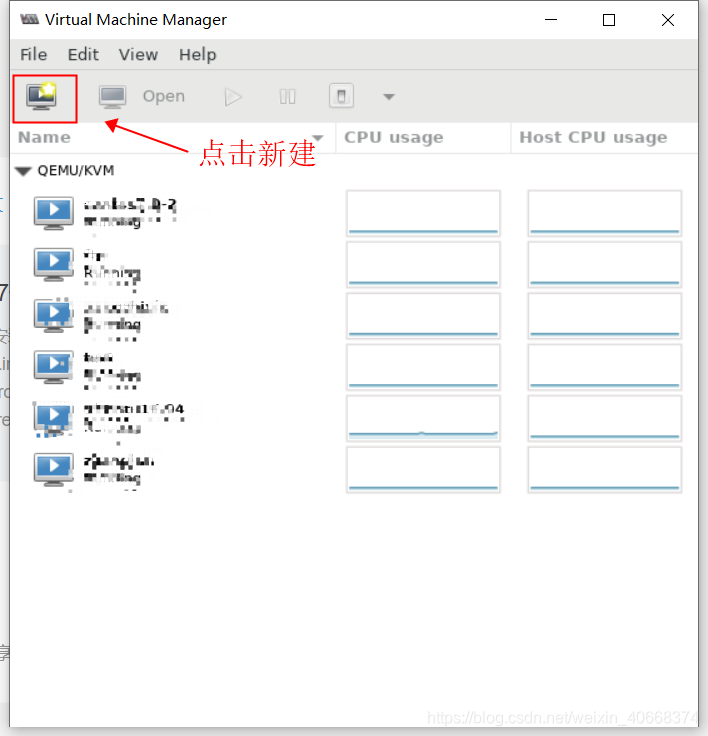Select the fourth VM's running icon
708x736 pixels.
(x=54, y=367)
